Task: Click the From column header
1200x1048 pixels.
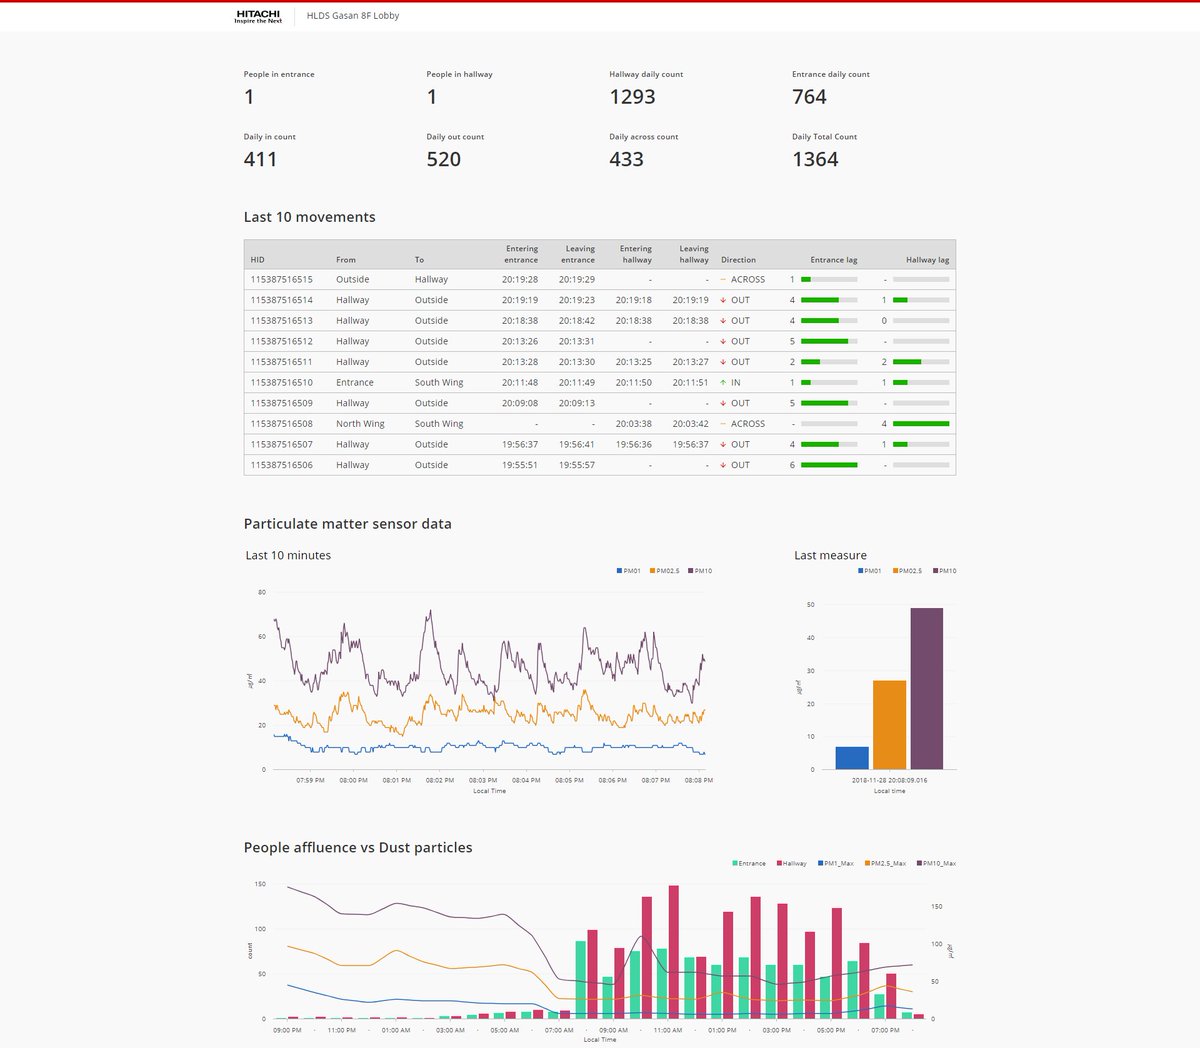Action: click(x=346, y=260)
